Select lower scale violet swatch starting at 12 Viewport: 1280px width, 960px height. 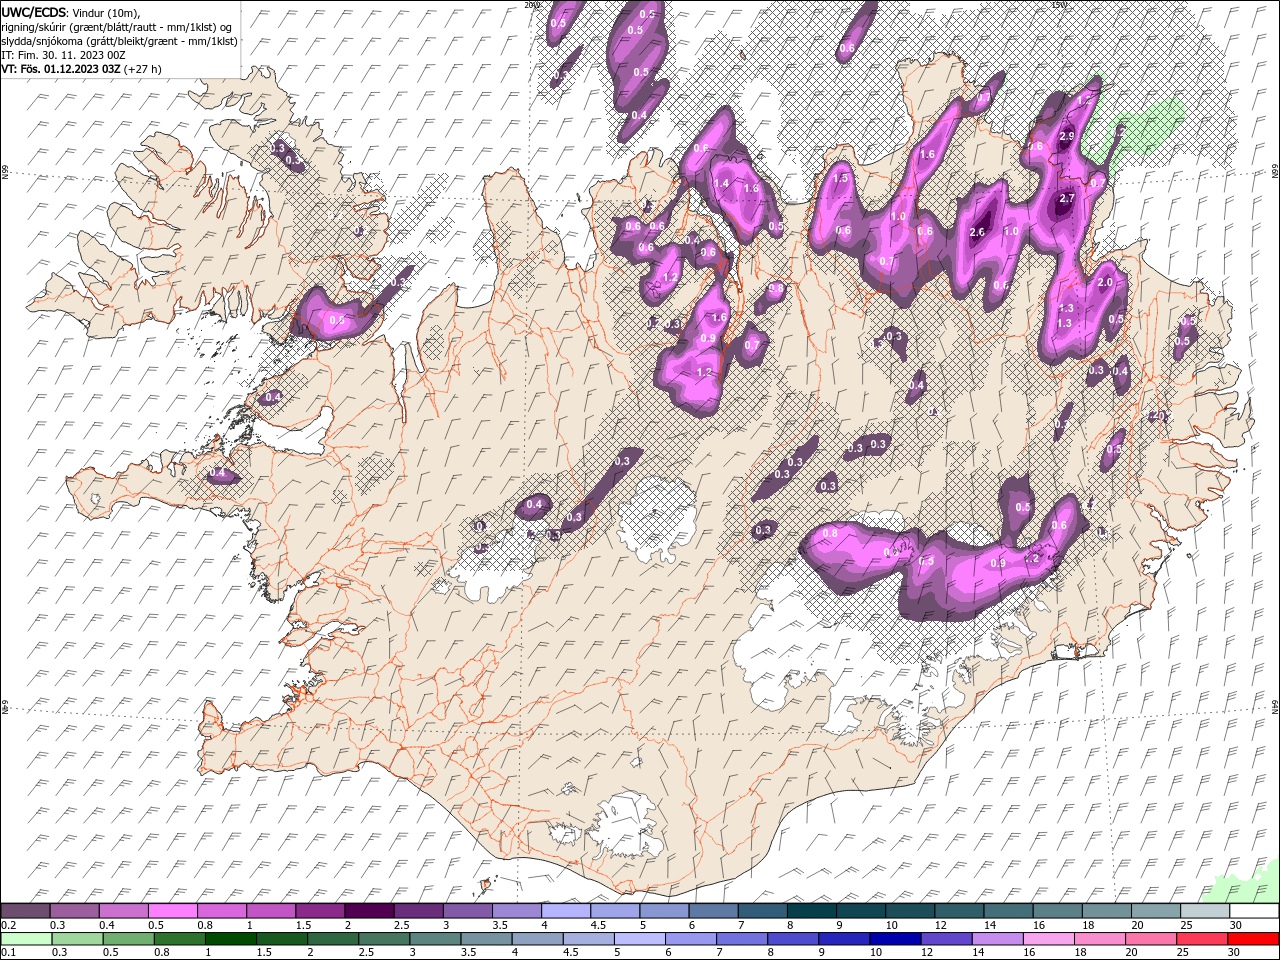pyautogui.click(x=945, y=939)
